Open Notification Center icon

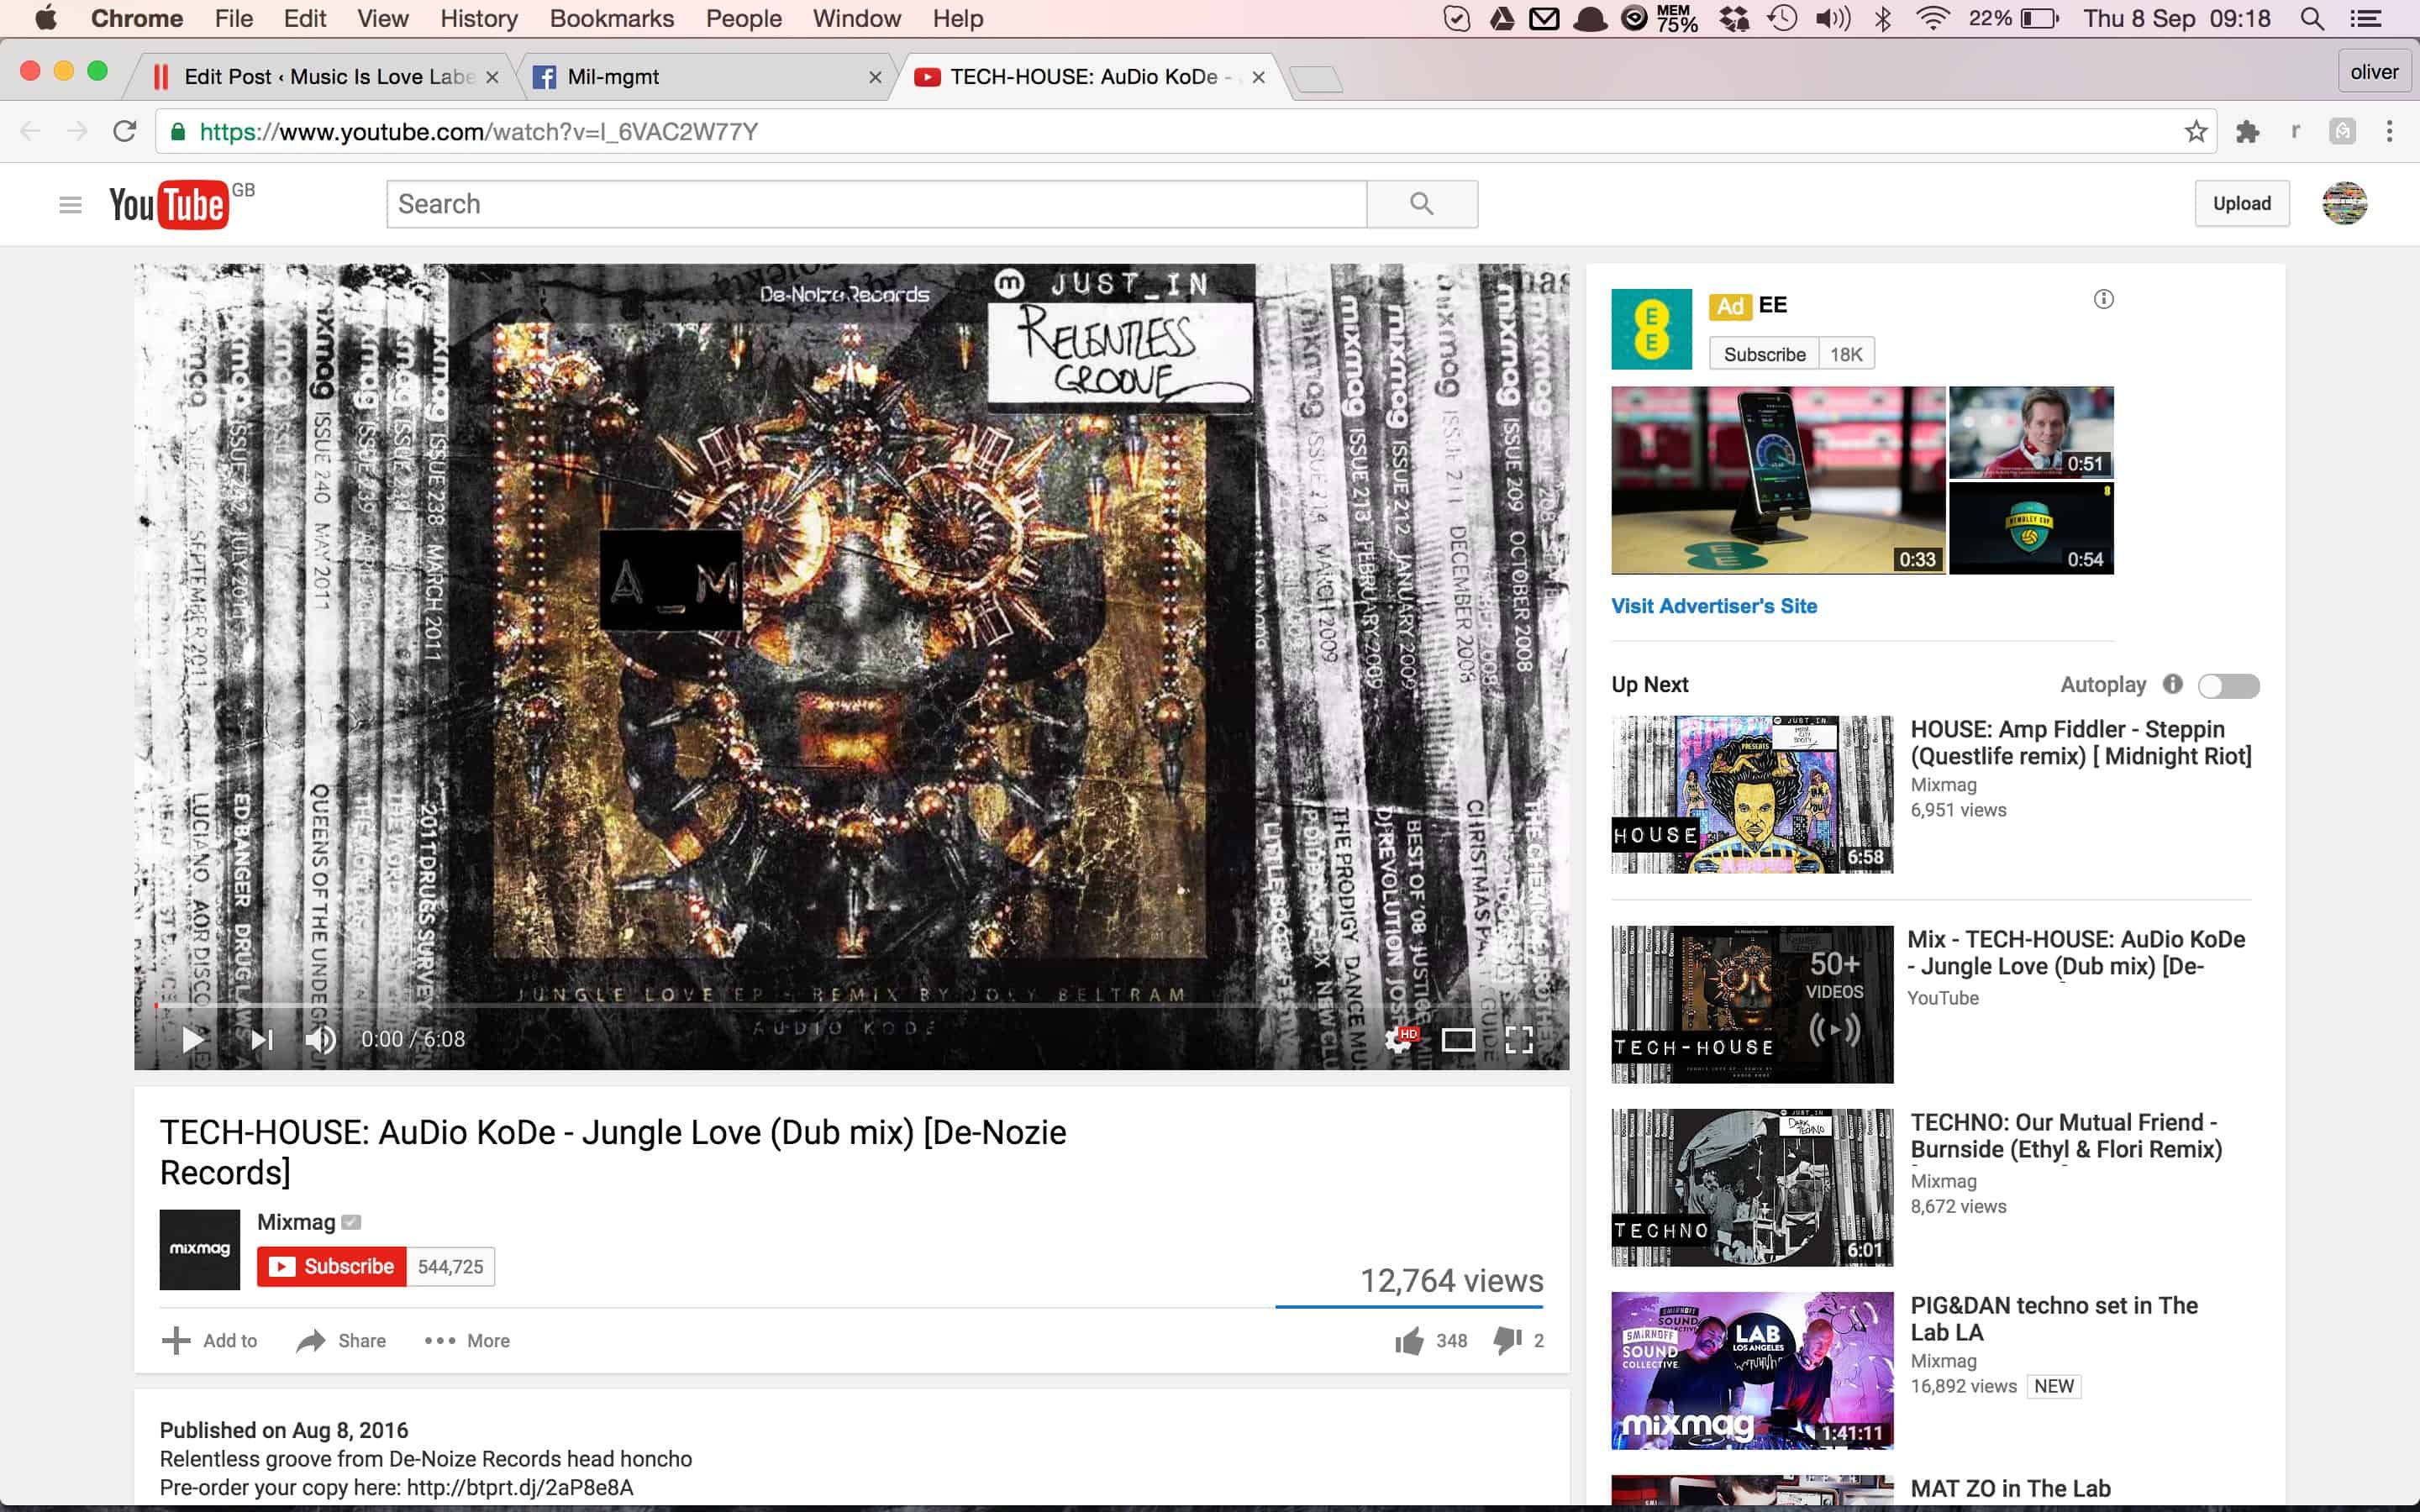[x=2365, y=18]
